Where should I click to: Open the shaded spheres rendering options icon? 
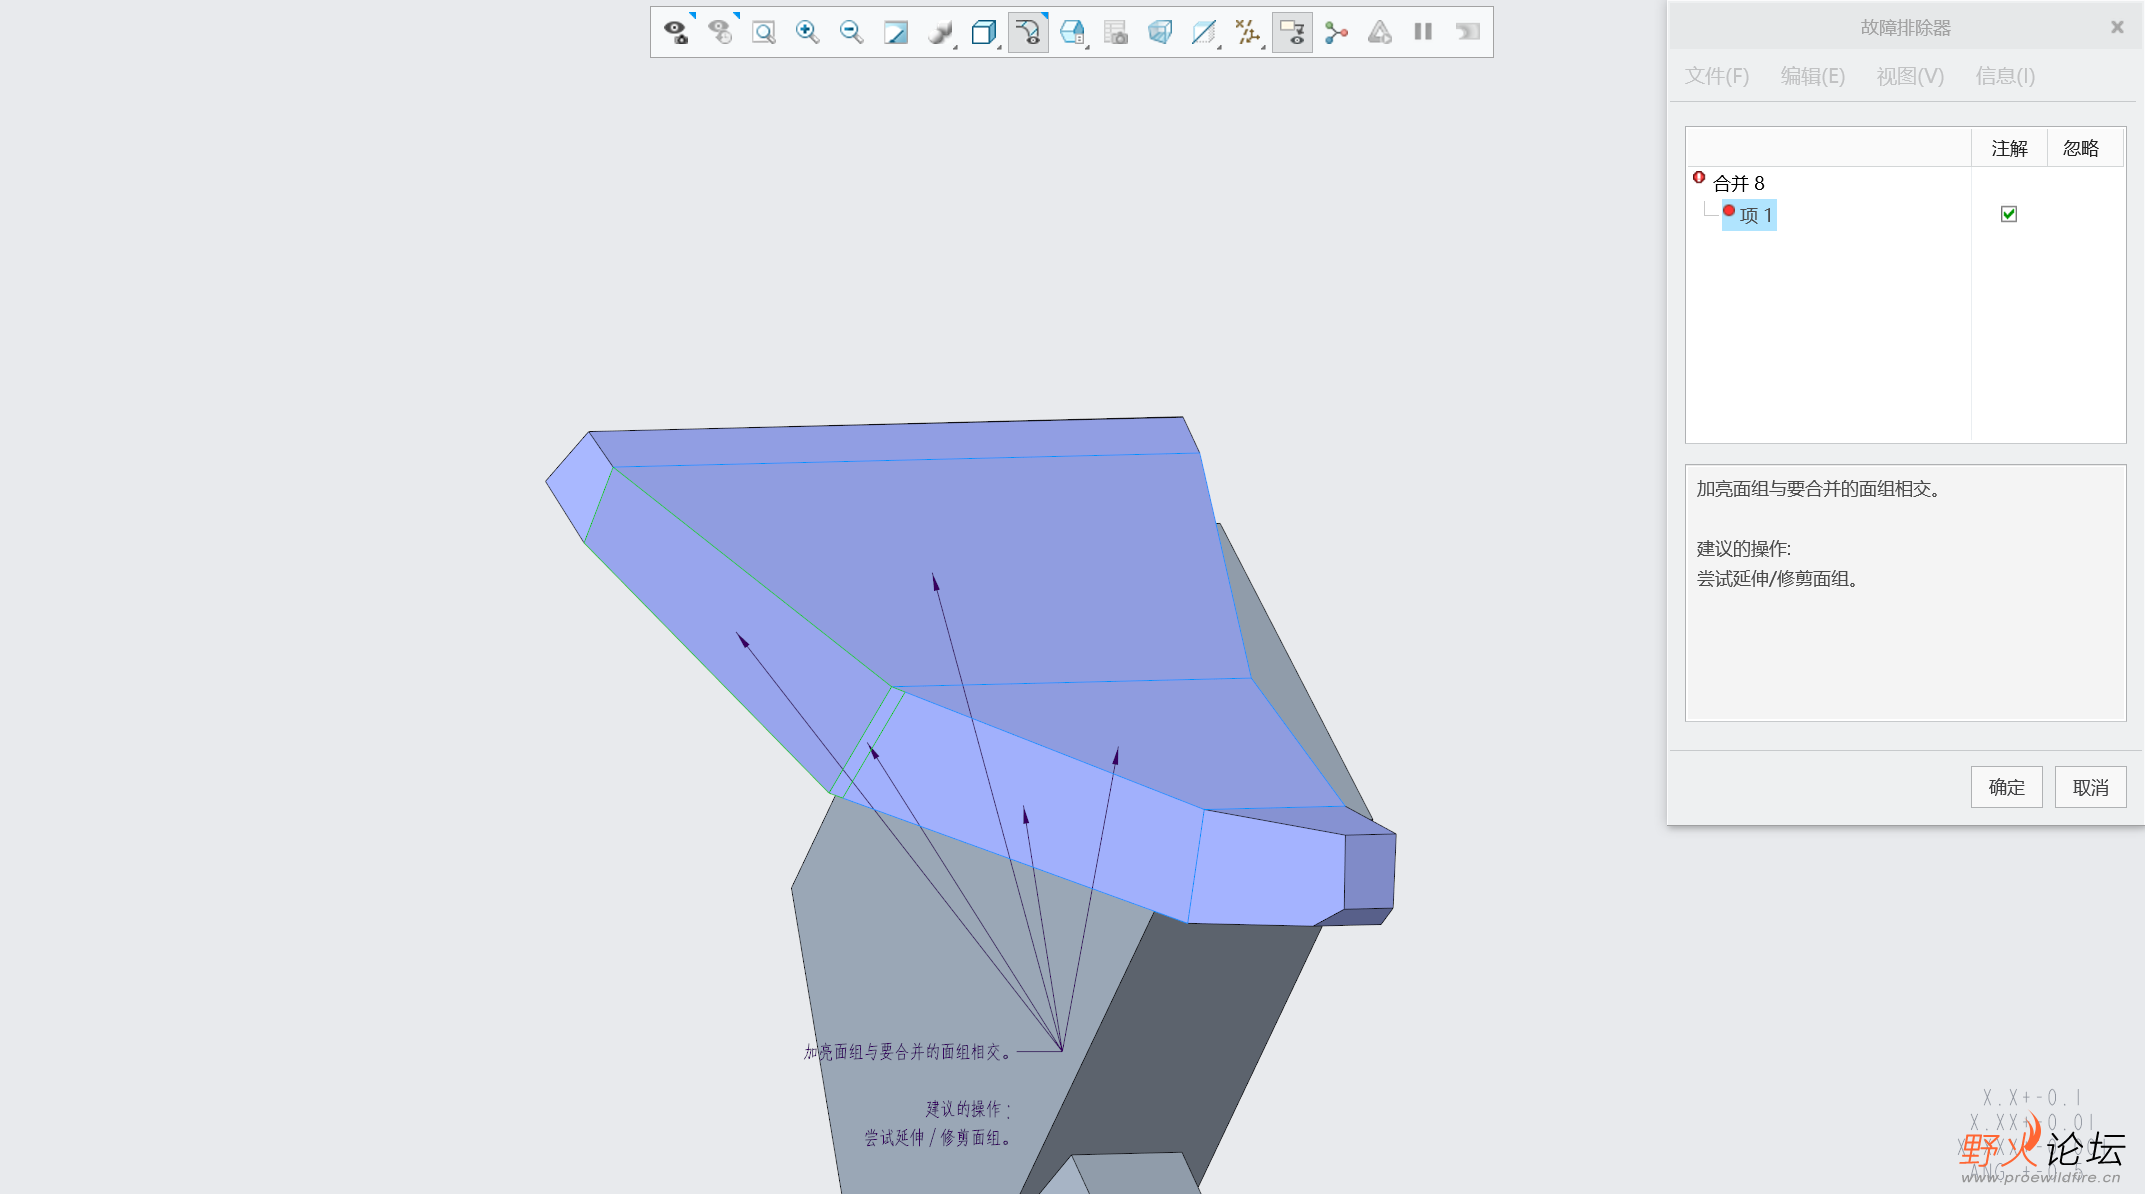tap(940, 32)
